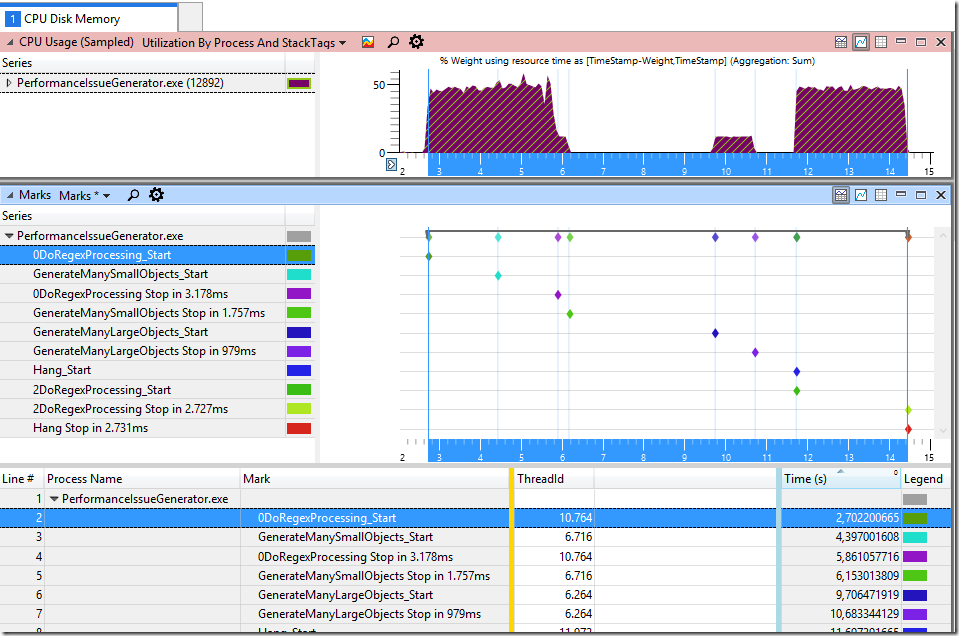Open the Marks * preset dropdown

[84, 196]
